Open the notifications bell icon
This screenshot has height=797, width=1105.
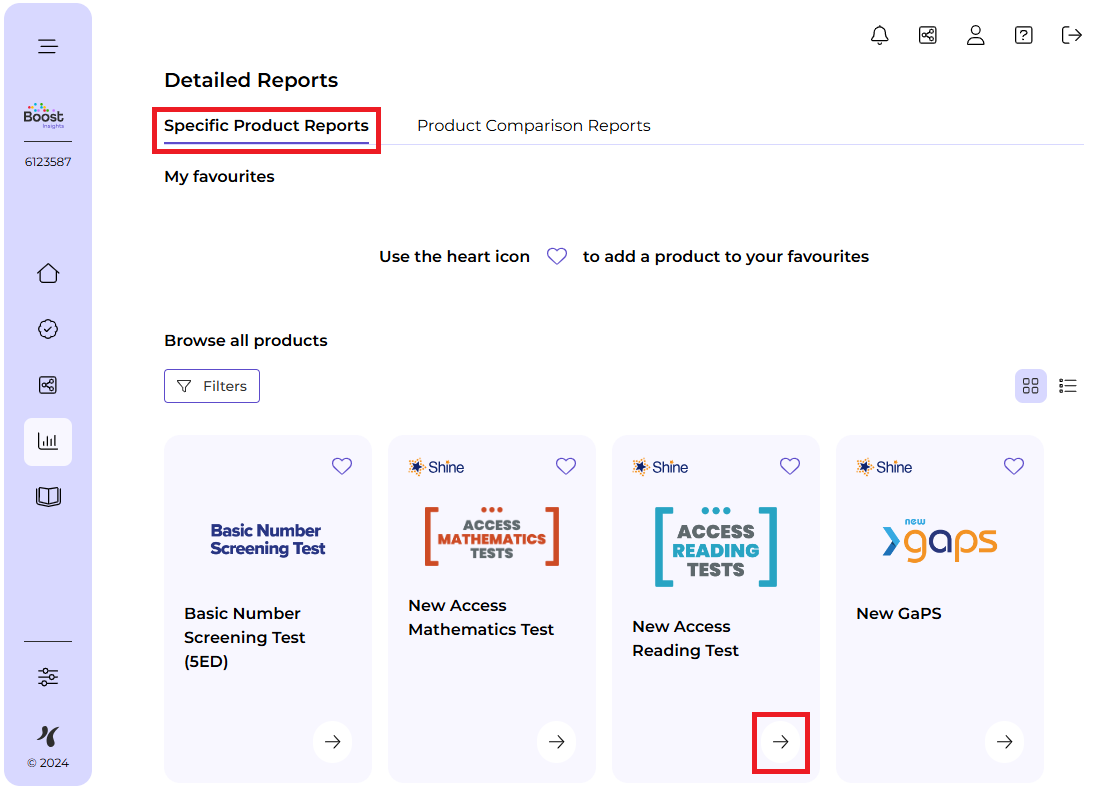[880, 36]
